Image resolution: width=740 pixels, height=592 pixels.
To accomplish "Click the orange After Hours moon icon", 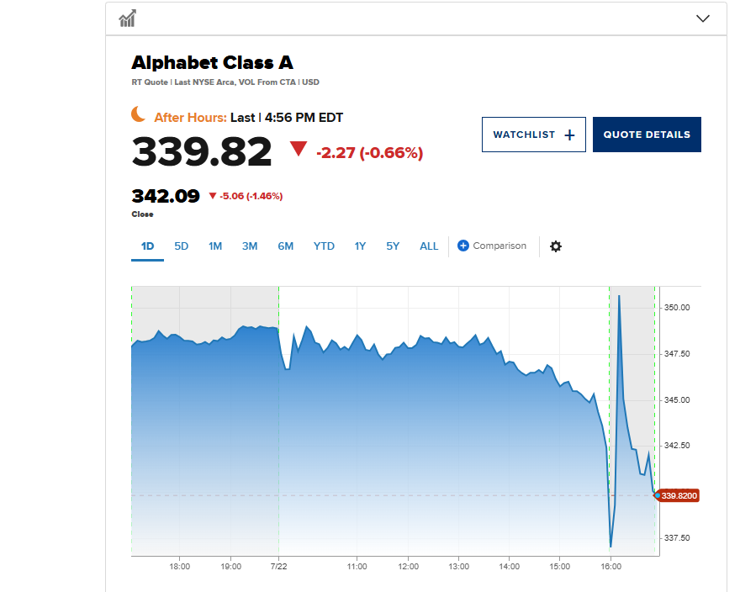I will tap(138, 115).
